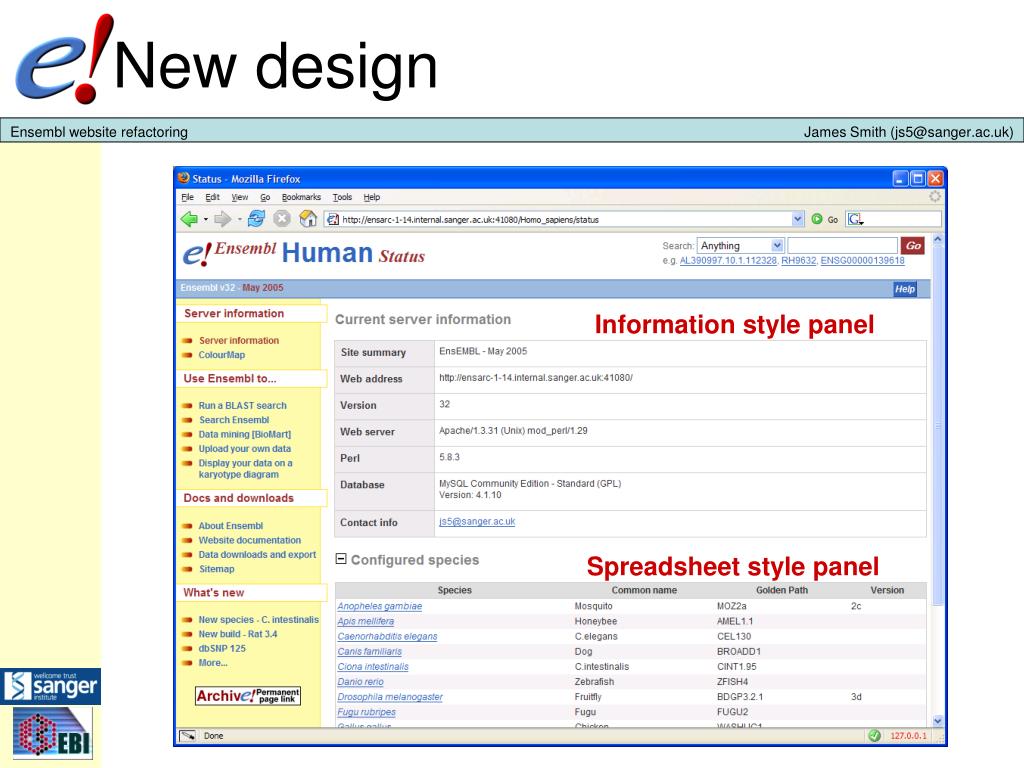Screen dimensions: 1024x768
Task: Click New species - C. intestinalis link
Action: click(x=259, y=620)
